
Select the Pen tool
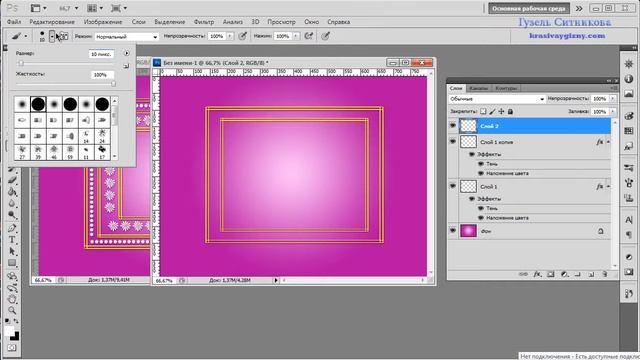12,228
